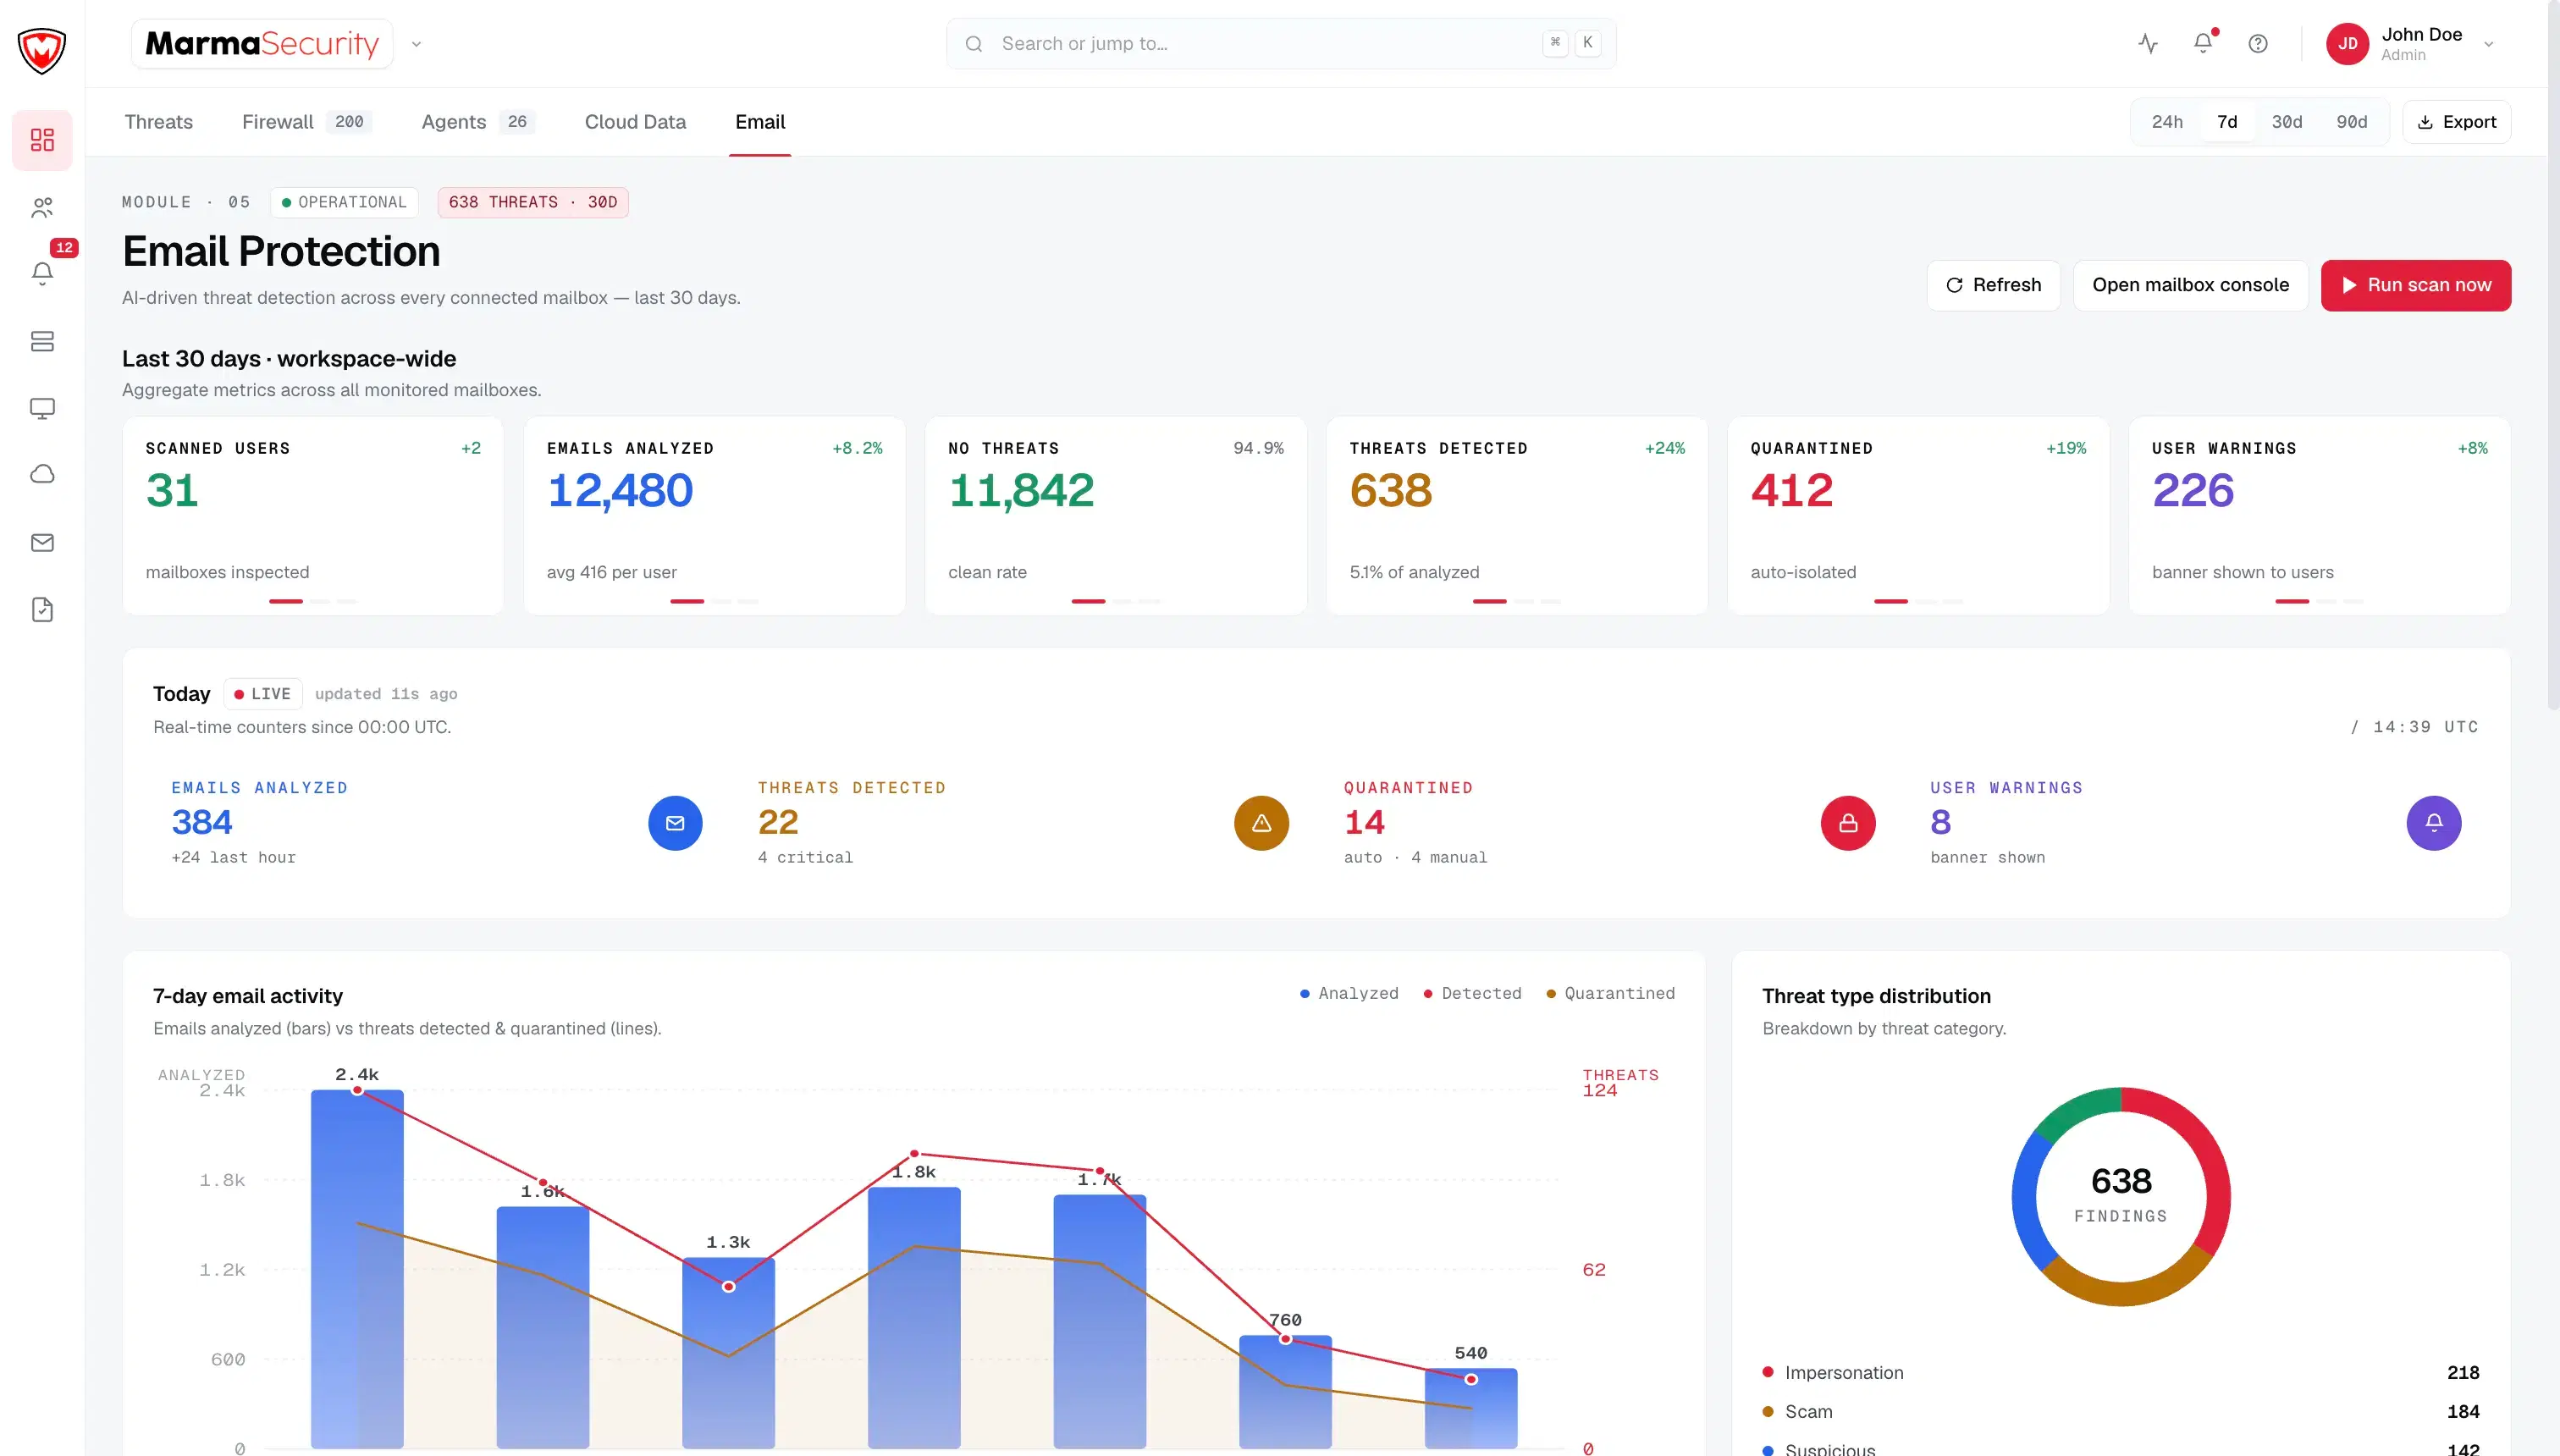Select the 90d time range
The height and width of the screenshot is (1456, 2560).
(2351, 122)
